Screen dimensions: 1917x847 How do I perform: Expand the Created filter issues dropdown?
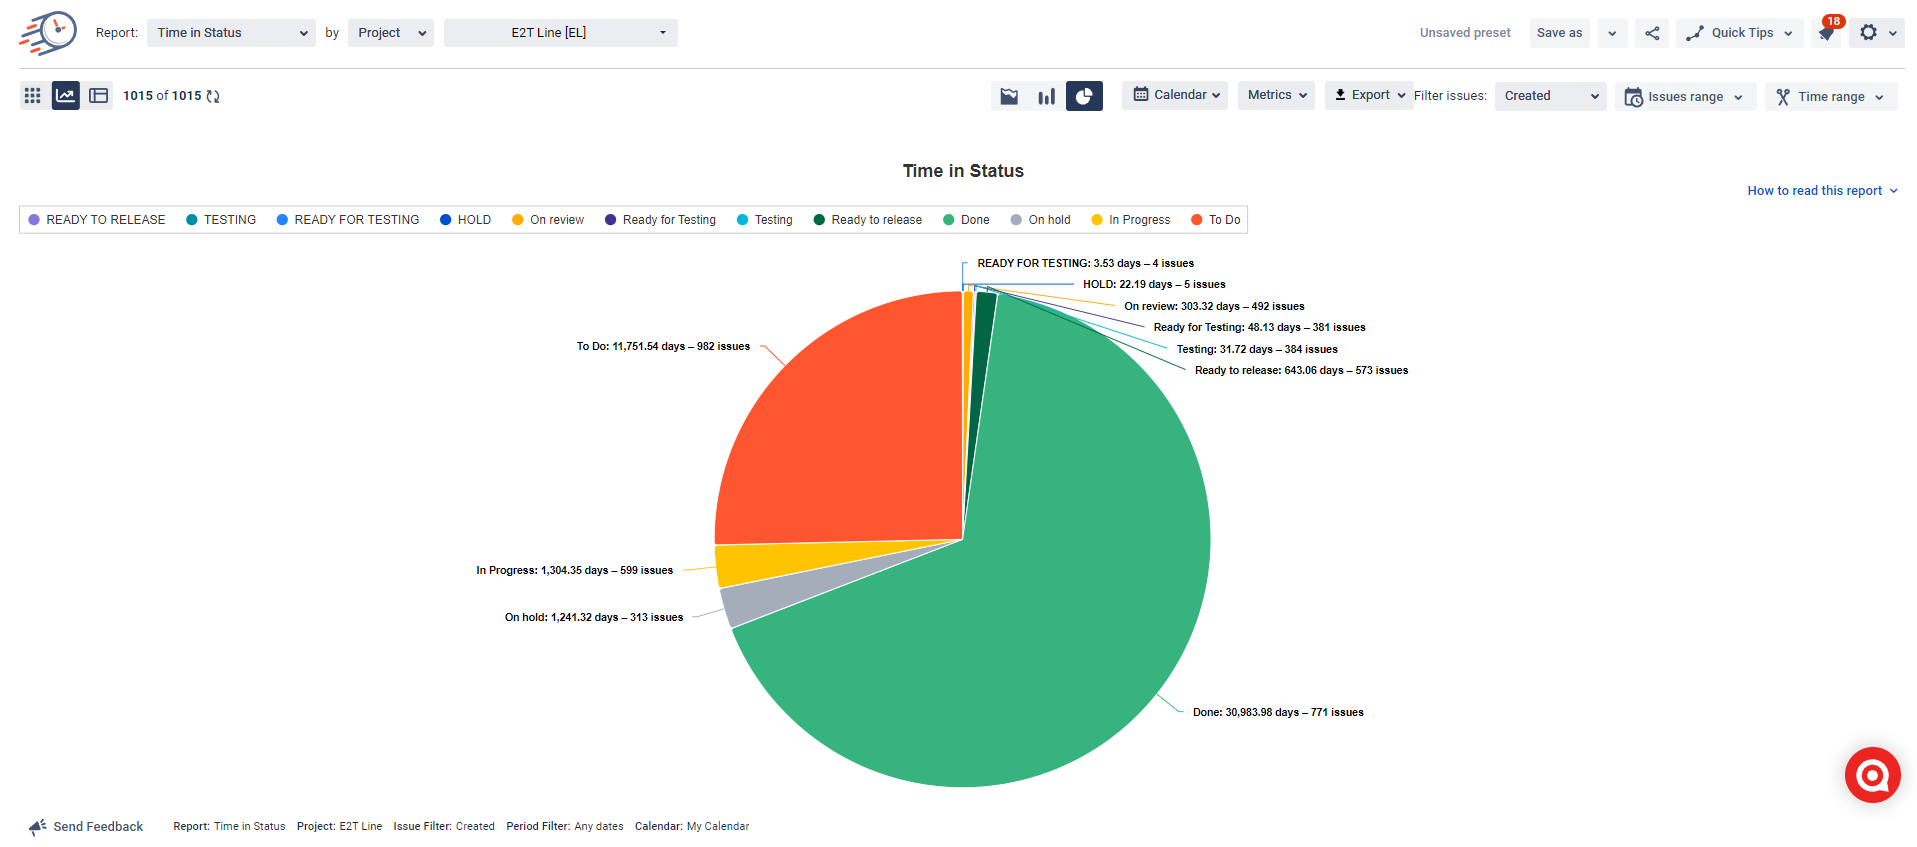[x=1550, y=96]
